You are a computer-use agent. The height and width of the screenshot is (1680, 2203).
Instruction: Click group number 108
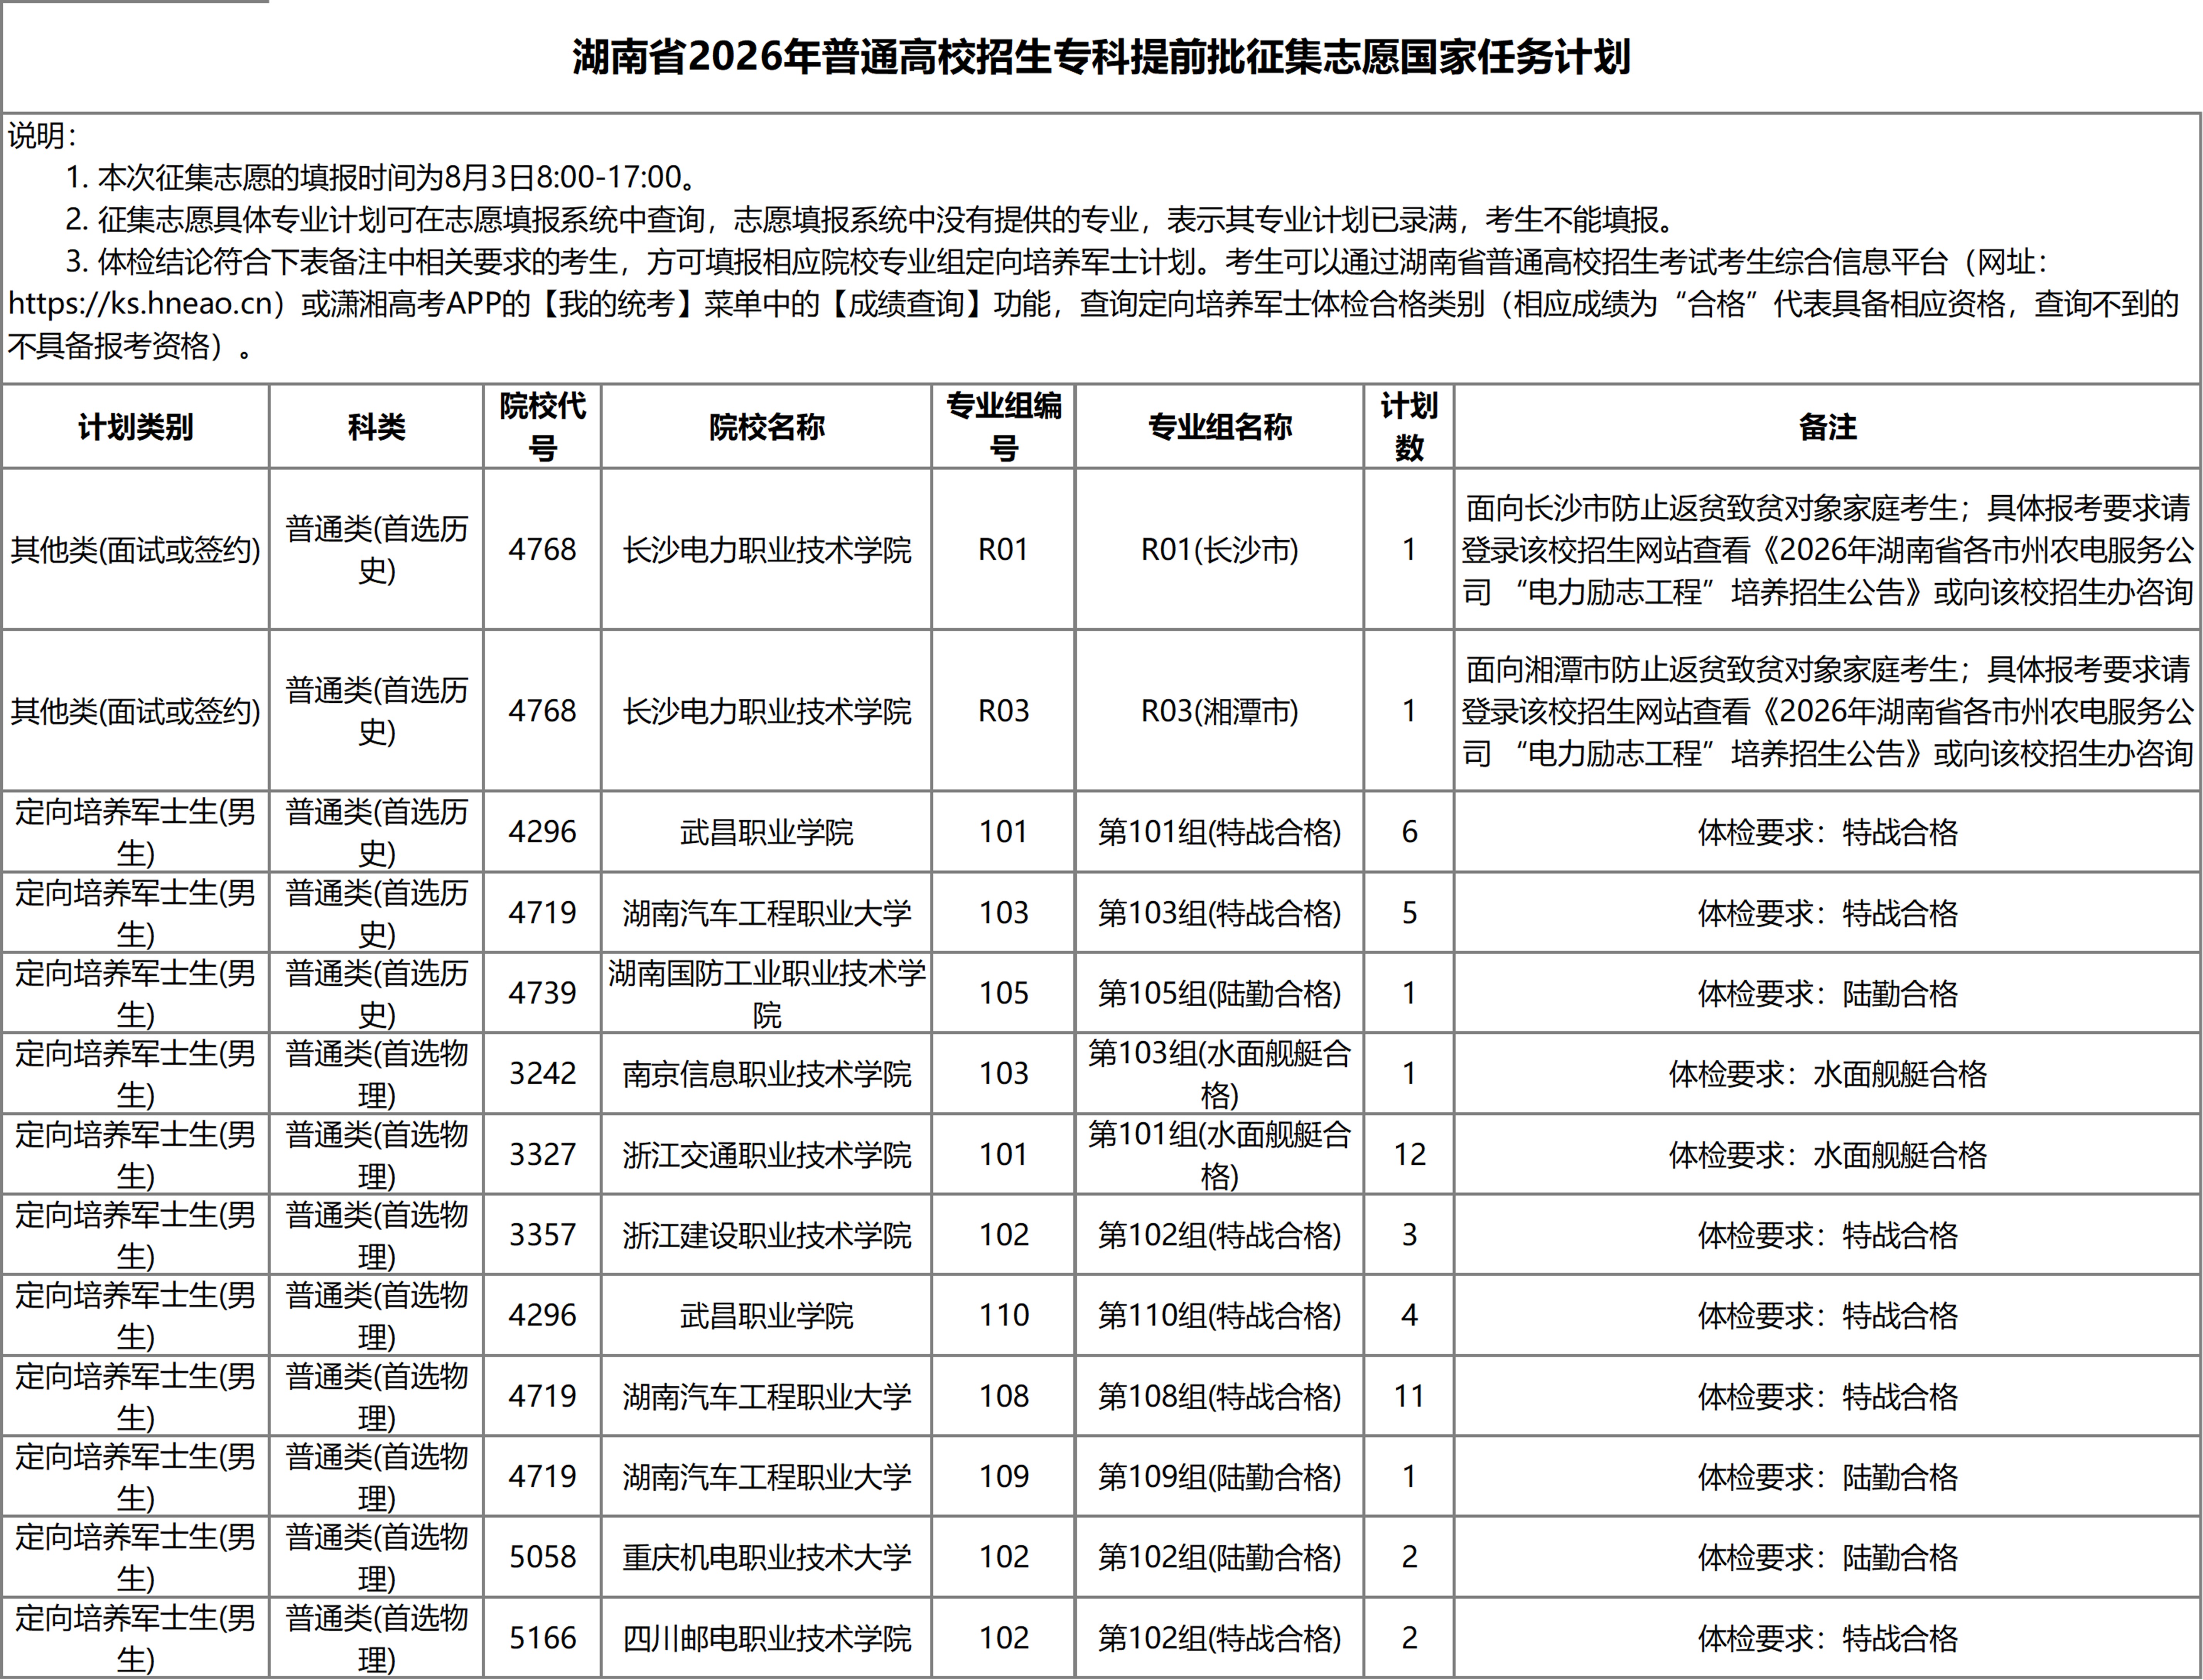click(x=1003, y=1396)
